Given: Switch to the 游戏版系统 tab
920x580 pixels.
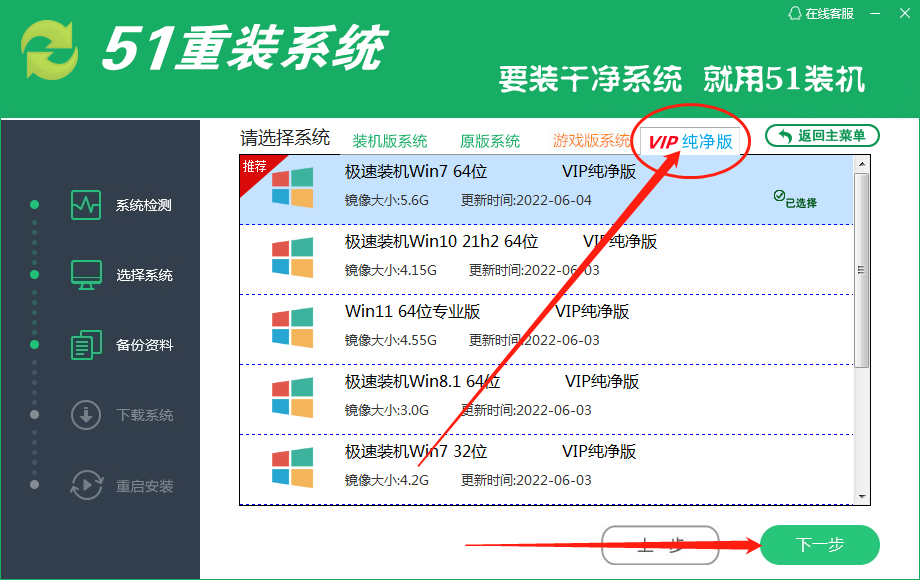Looking at the screenshot, I should [591, 141].
